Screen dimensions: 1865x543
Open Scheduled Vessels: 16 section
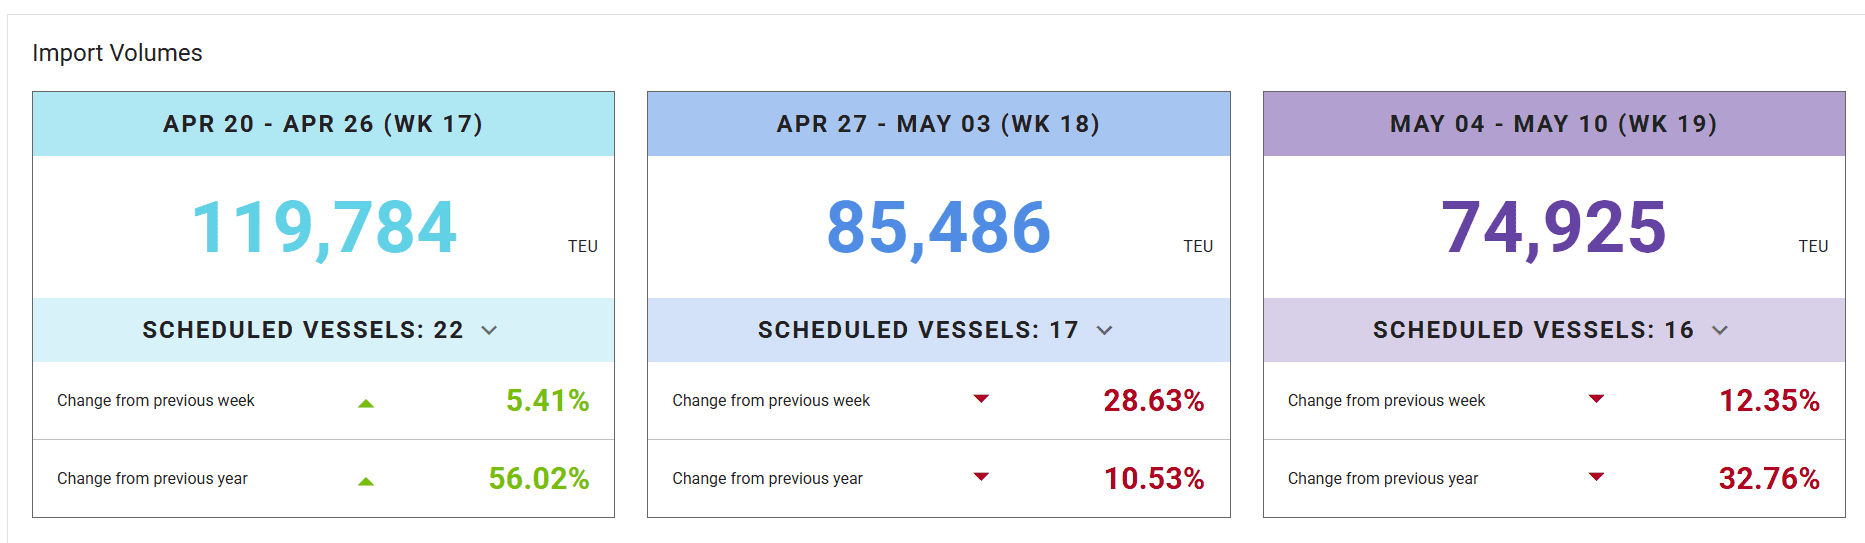point(1533,330)
